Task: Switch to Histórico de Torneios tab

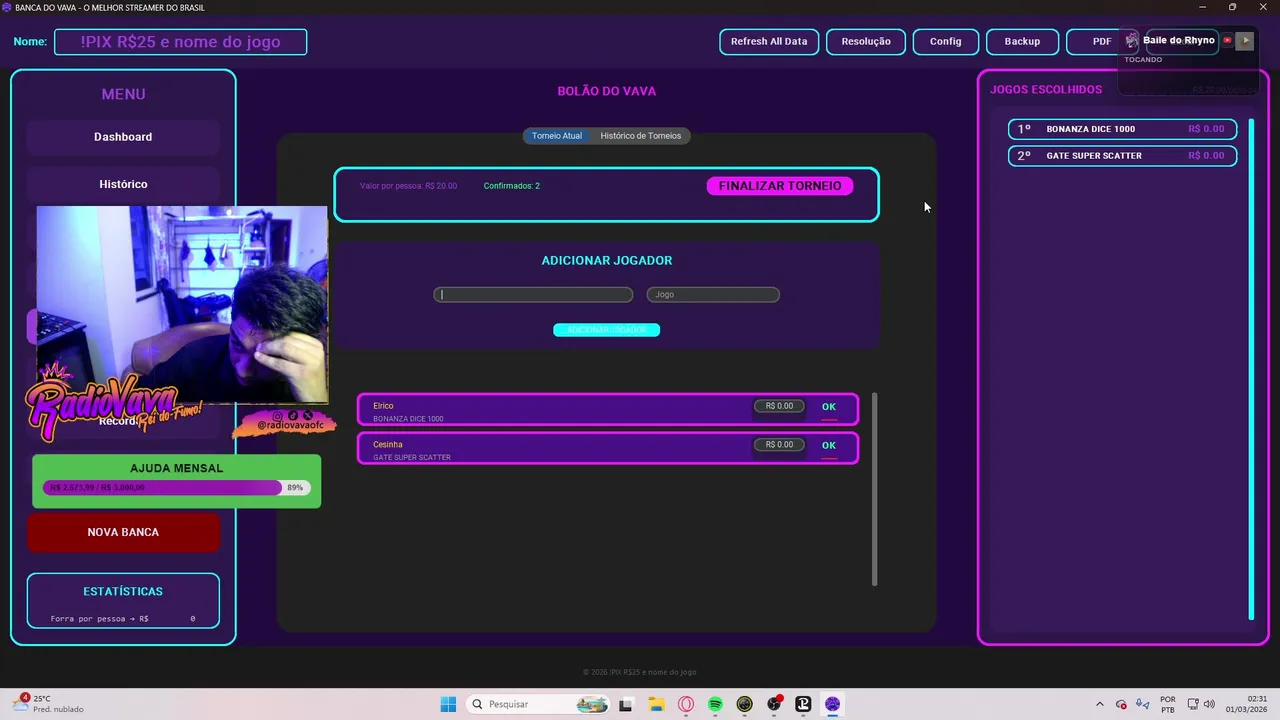Action: pos(641,136)
